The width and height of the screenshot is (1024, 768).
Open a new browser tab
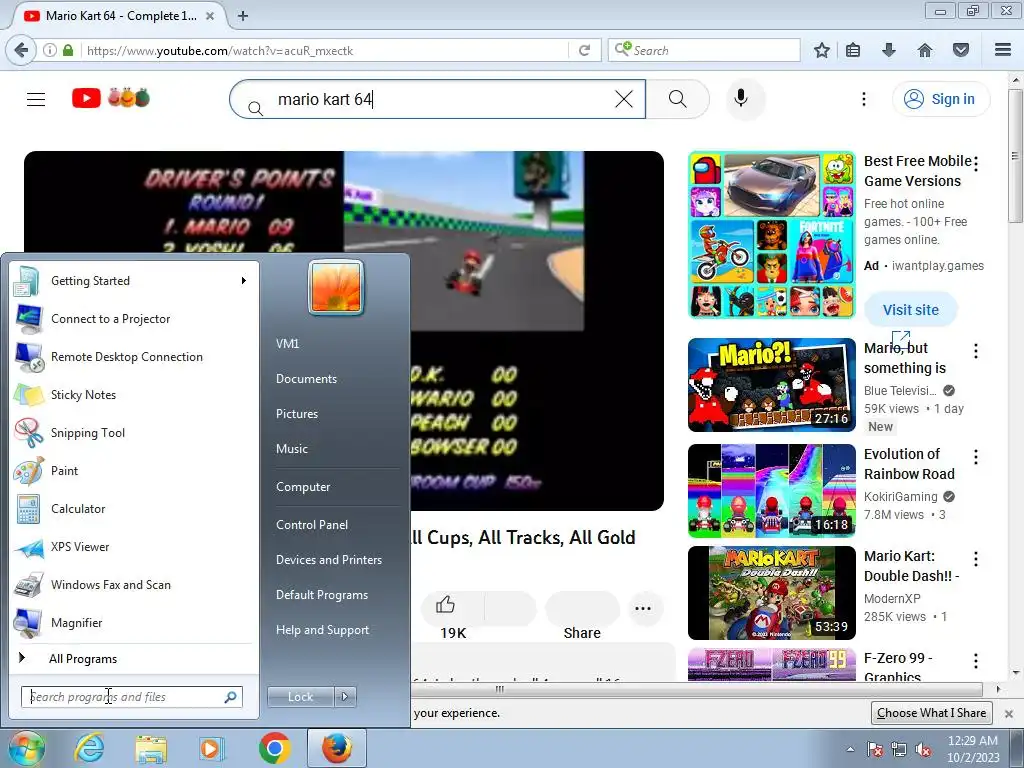pos(243,16)
